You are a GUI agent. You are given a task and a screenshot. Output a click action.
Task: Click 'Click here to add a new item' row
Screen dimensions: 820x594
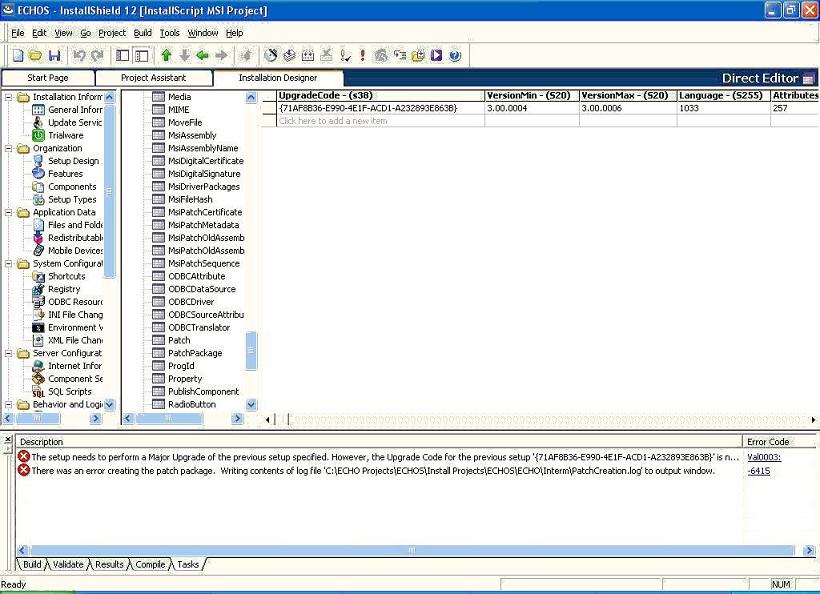333,121
